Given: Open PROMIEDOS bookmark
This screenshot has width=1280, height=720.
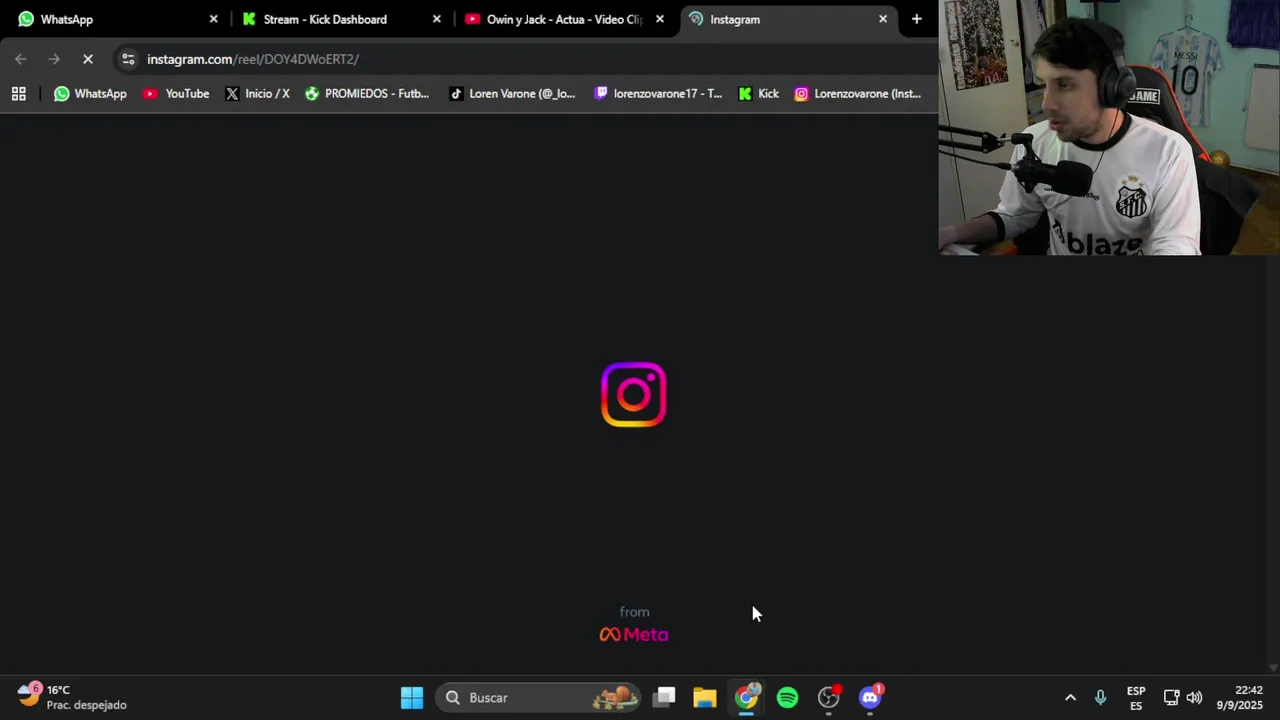Looking at the screenshot, I should [366, 94].
